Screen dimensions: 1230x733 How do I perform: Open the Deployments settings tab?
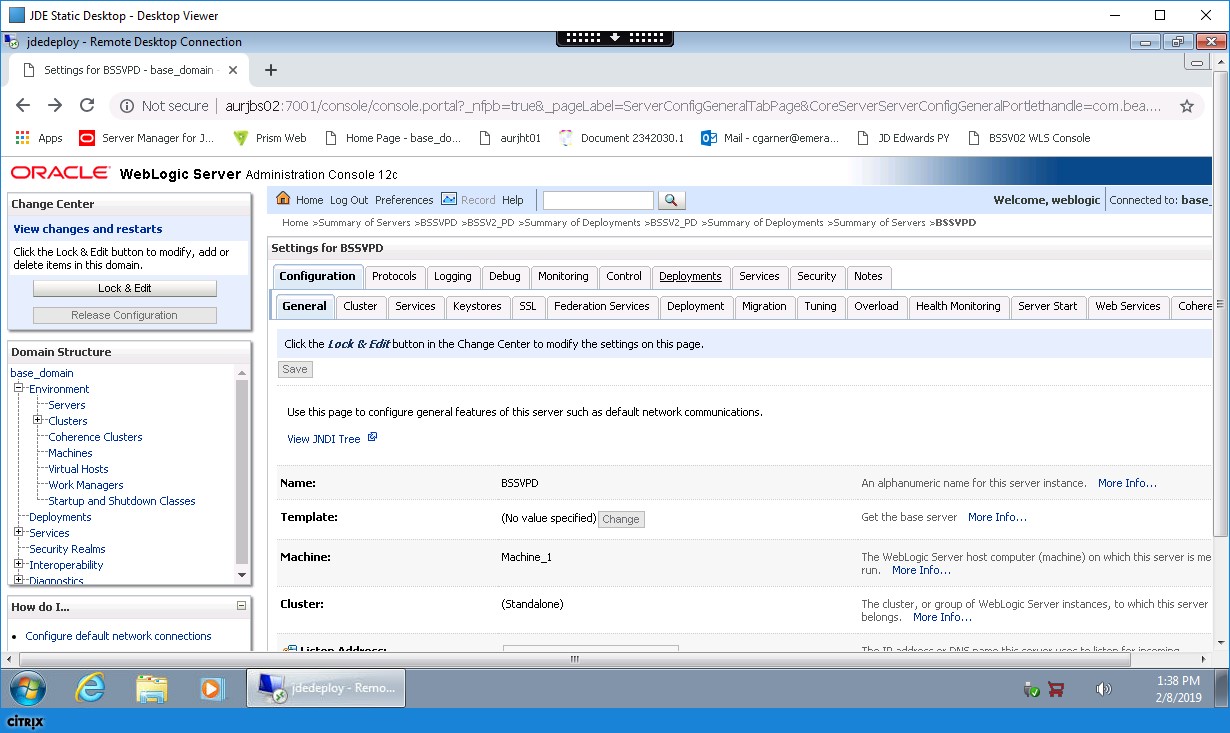690,276
